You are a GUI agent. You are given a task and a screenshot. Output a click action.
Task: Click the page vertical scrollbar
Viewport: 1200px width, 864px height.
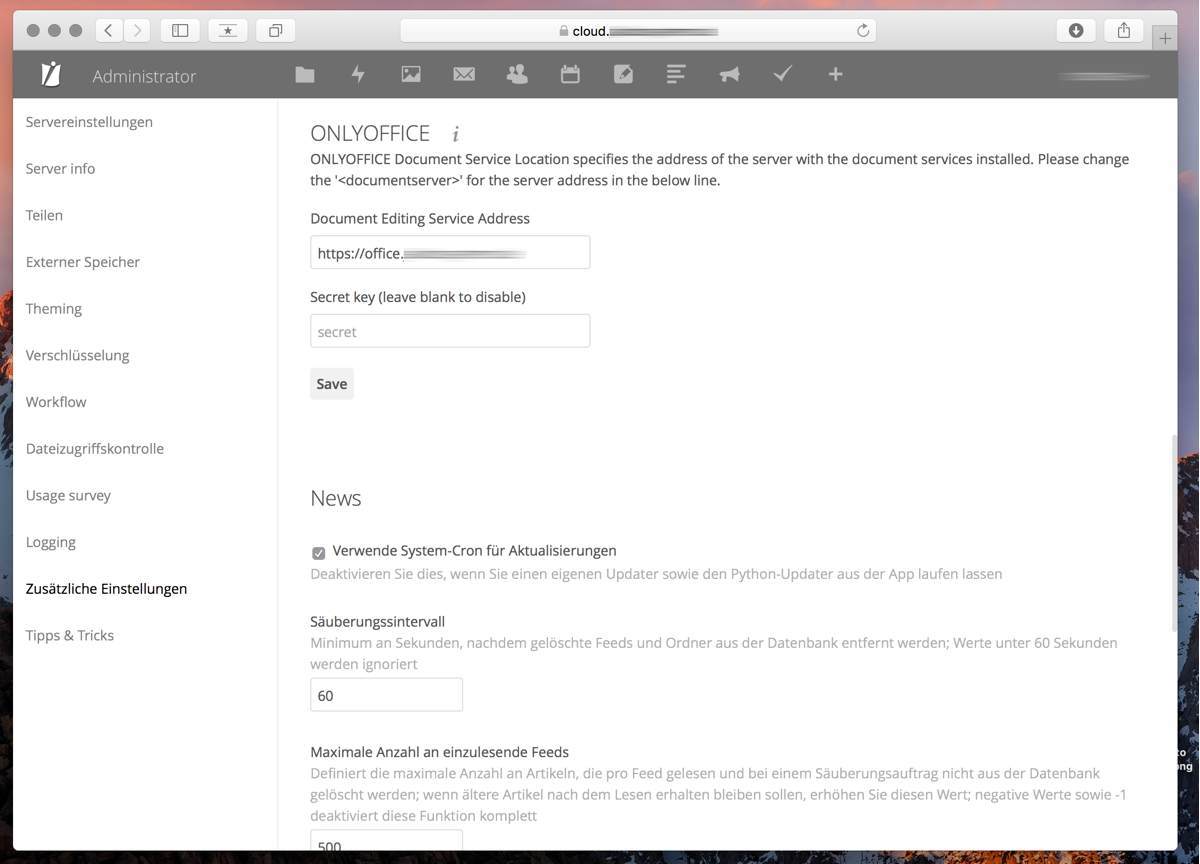coord(1174,531)
